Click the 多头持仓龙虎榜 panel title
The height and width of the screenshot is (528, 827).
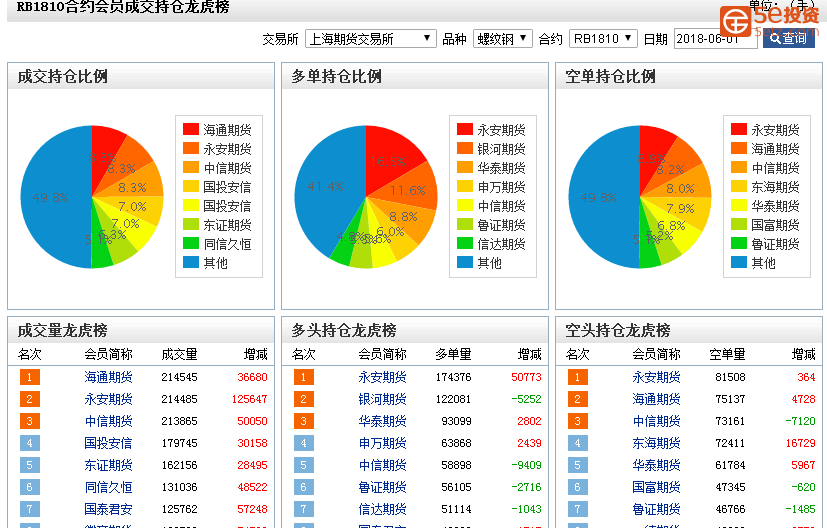344,330
